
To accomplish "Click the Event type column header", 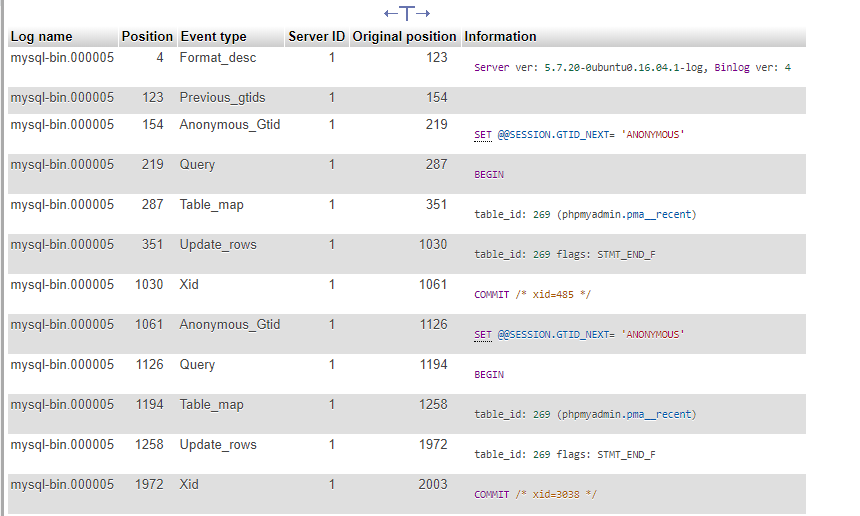I will click(213, 37).
